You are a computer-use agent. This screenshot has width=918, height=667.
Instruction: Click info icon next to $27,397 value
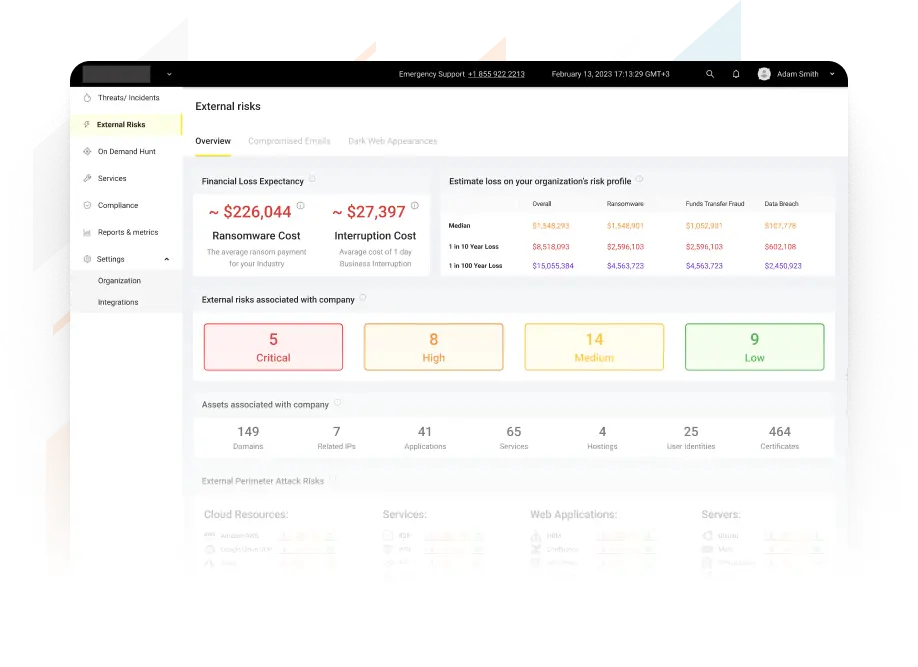tap(415, 206)
